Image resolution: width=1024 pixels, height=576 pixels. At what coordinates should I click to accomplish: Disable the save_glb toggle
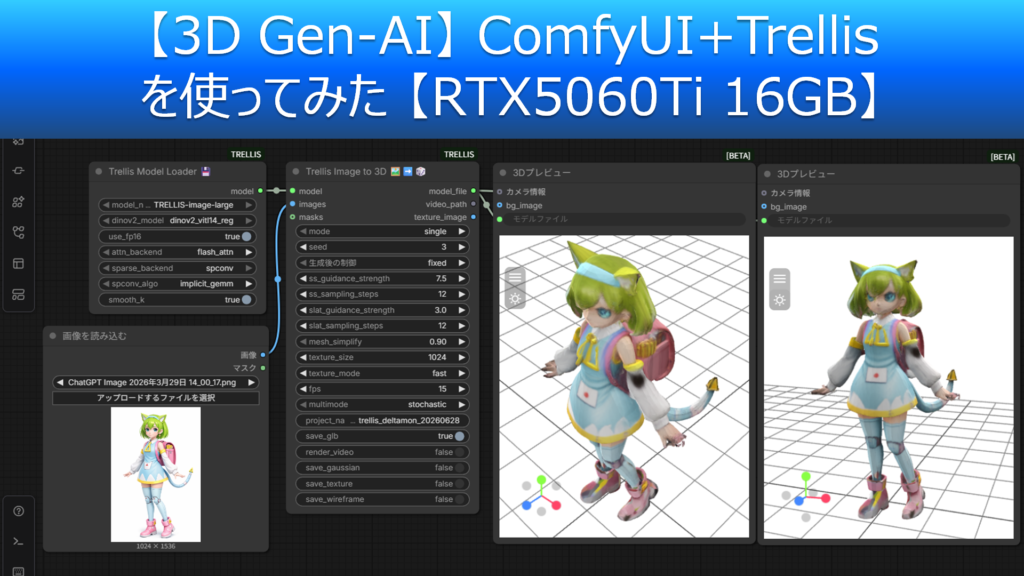pyautogui.click(x=460, y=436)
